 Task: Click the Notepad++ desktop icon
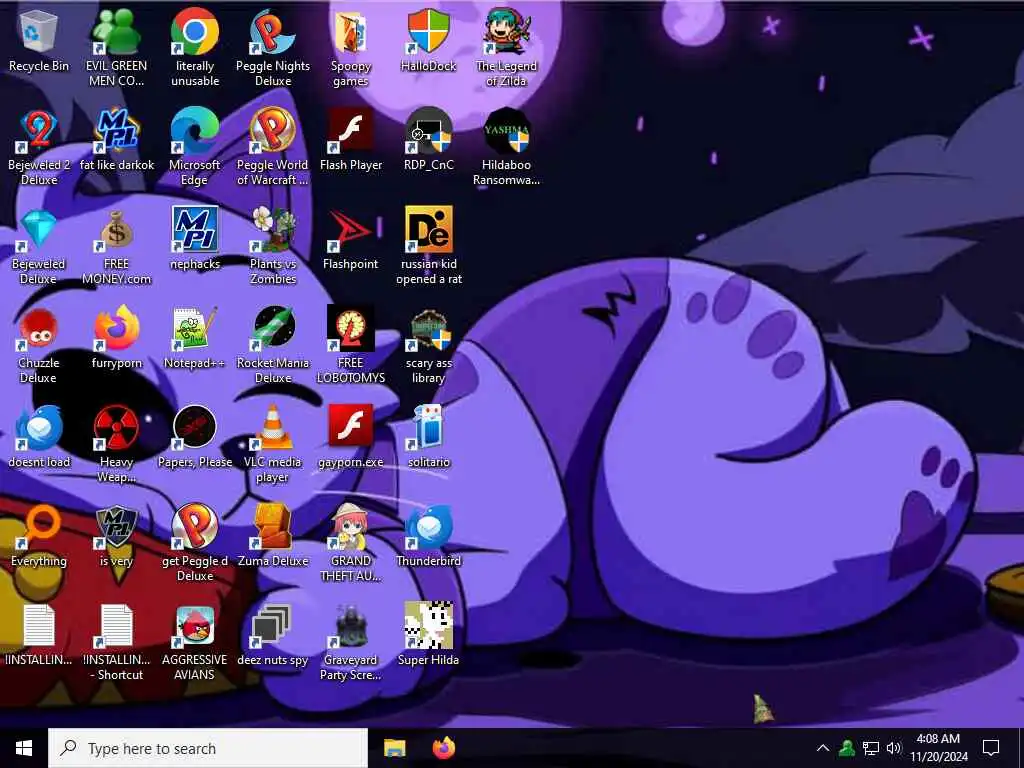[195, 329]
